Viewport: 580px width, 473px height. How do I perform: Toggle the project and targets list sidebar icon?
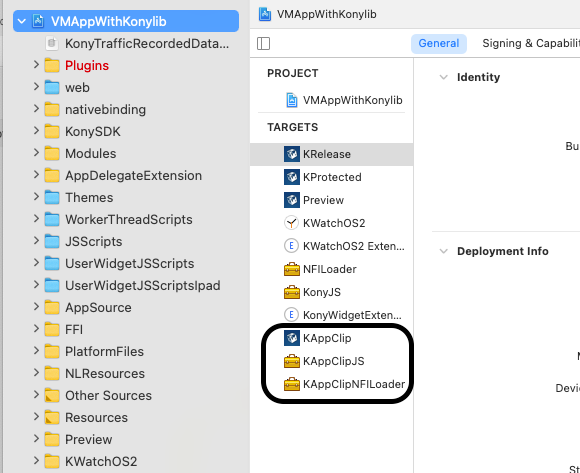coord(263,43)
